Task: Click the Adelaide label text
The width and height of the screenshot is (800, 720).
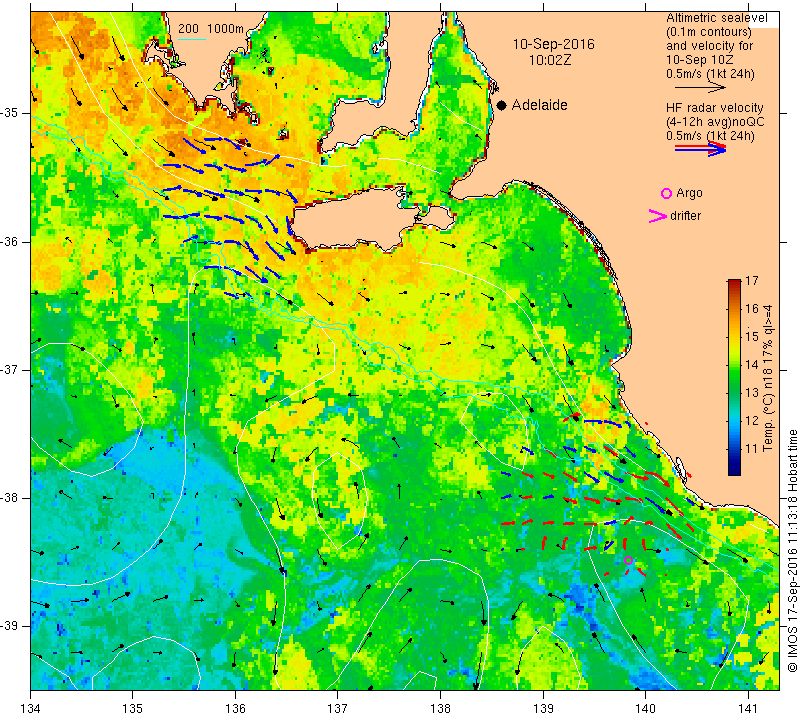Action: (x=539, y=105)
